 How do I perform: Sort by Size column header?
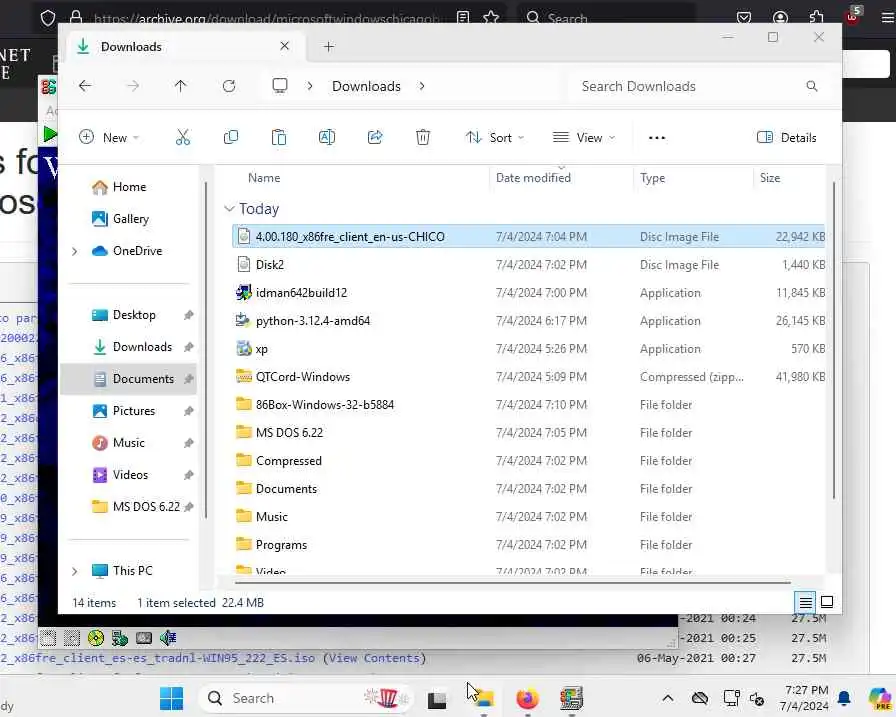770,178
